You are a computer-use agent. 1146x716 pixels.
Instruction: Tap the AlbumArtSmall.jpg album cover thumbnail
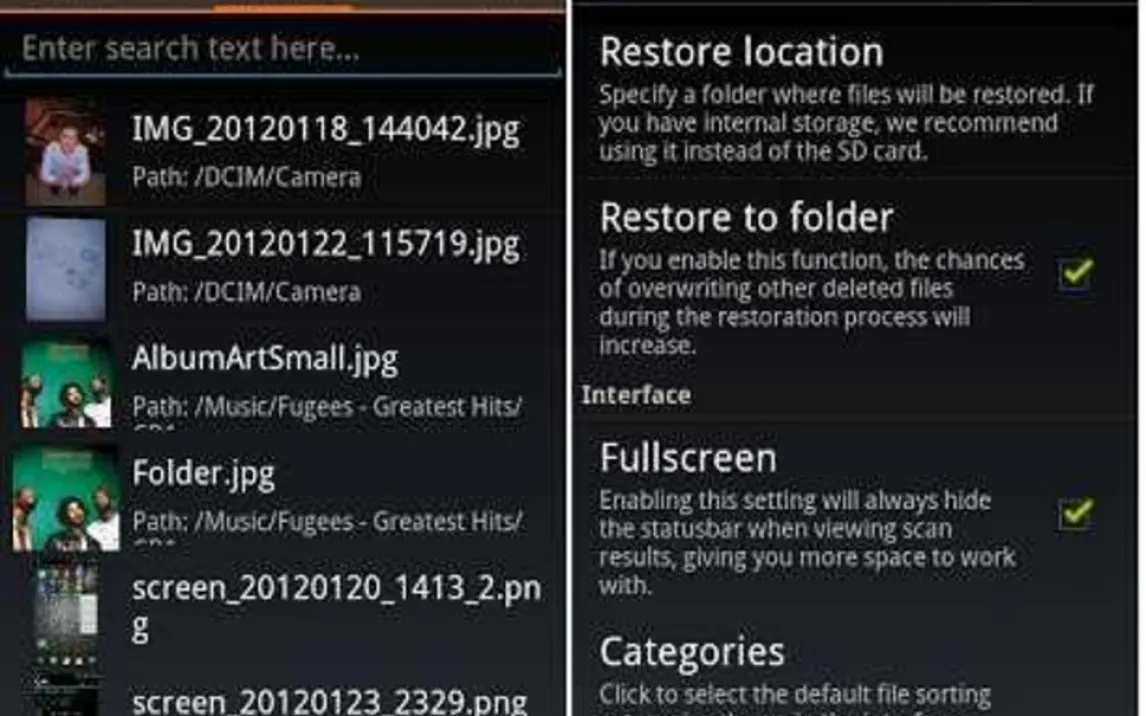(x=67, y=382)
